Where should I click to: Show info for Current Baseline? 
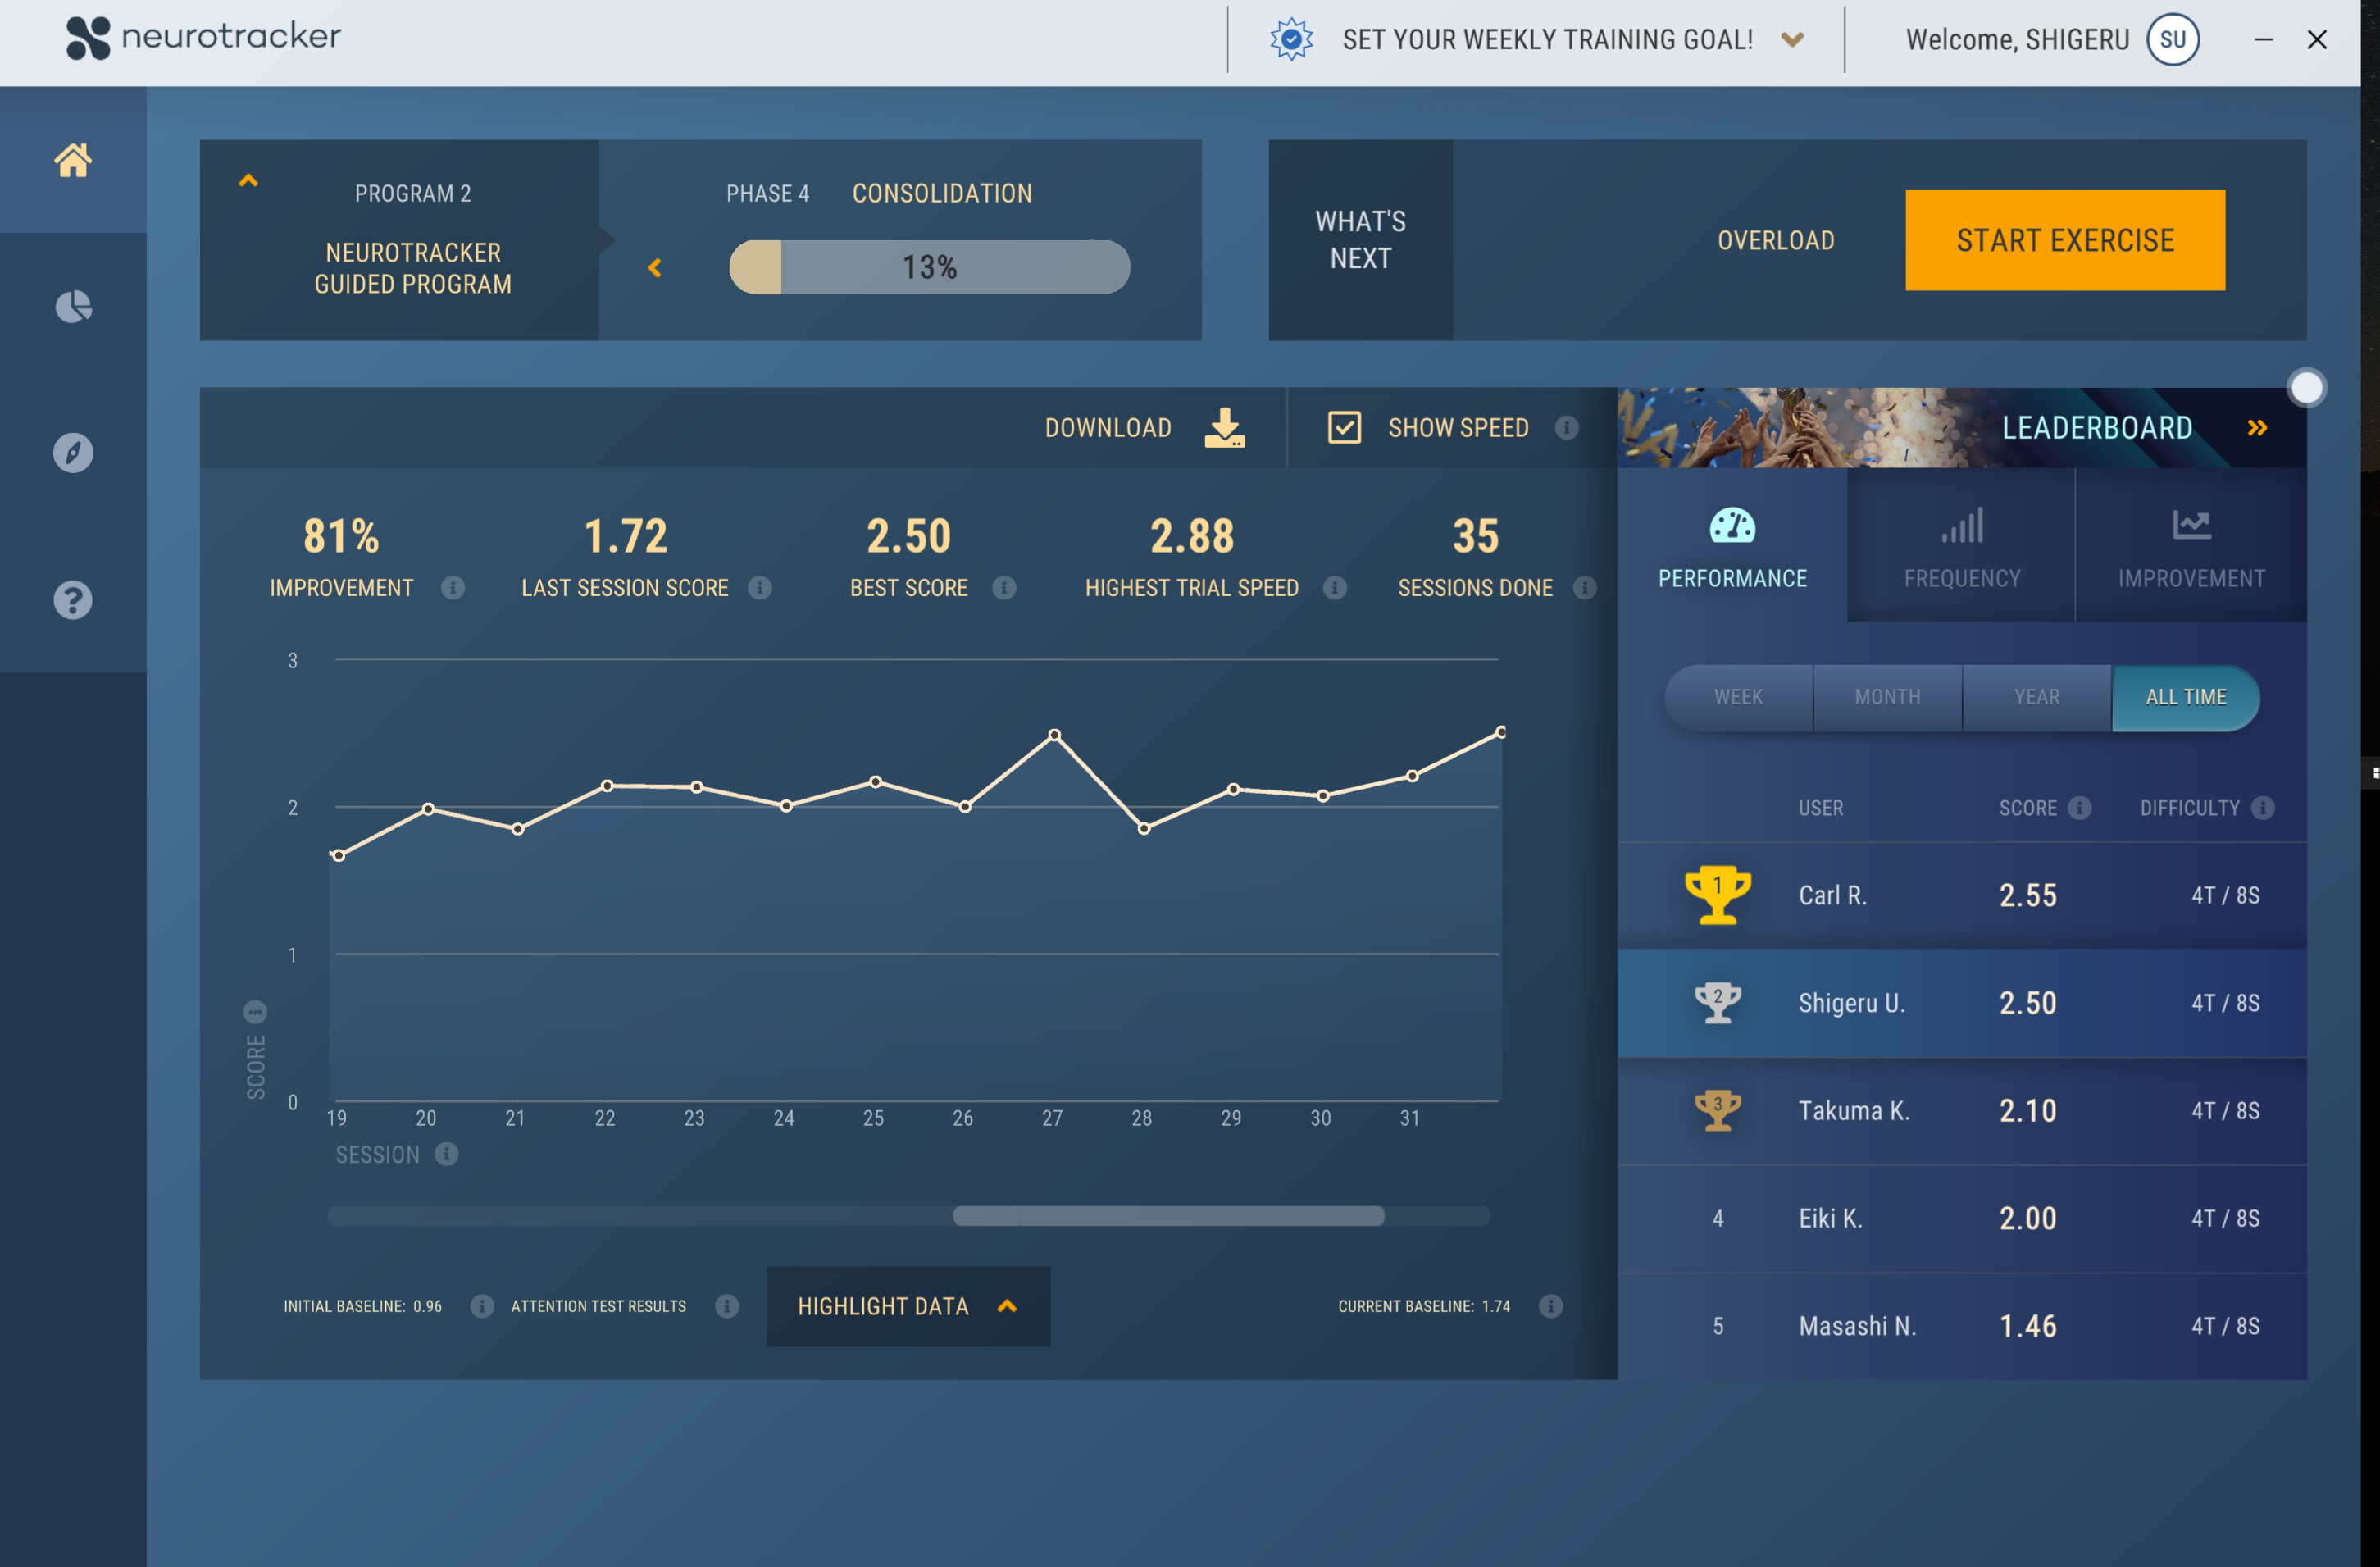tap(1551, 1306)
